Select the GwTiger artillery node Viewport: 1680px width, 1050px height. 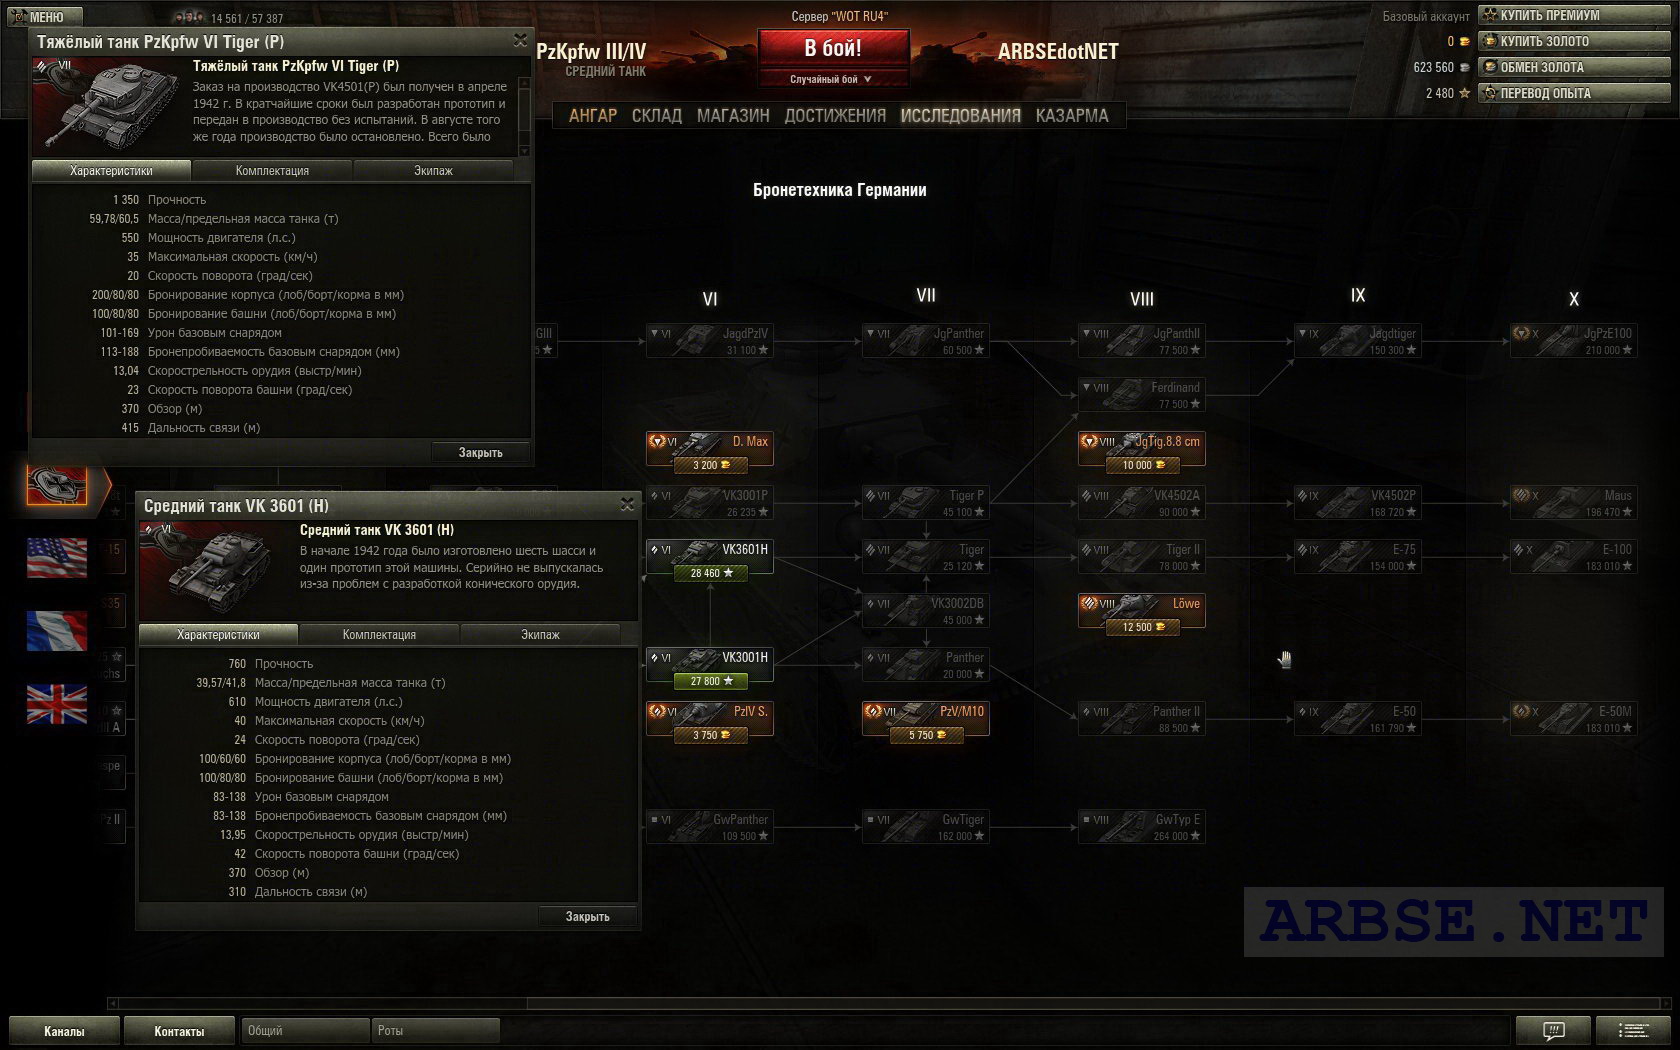pyautogui.click(x=926, y=827)
